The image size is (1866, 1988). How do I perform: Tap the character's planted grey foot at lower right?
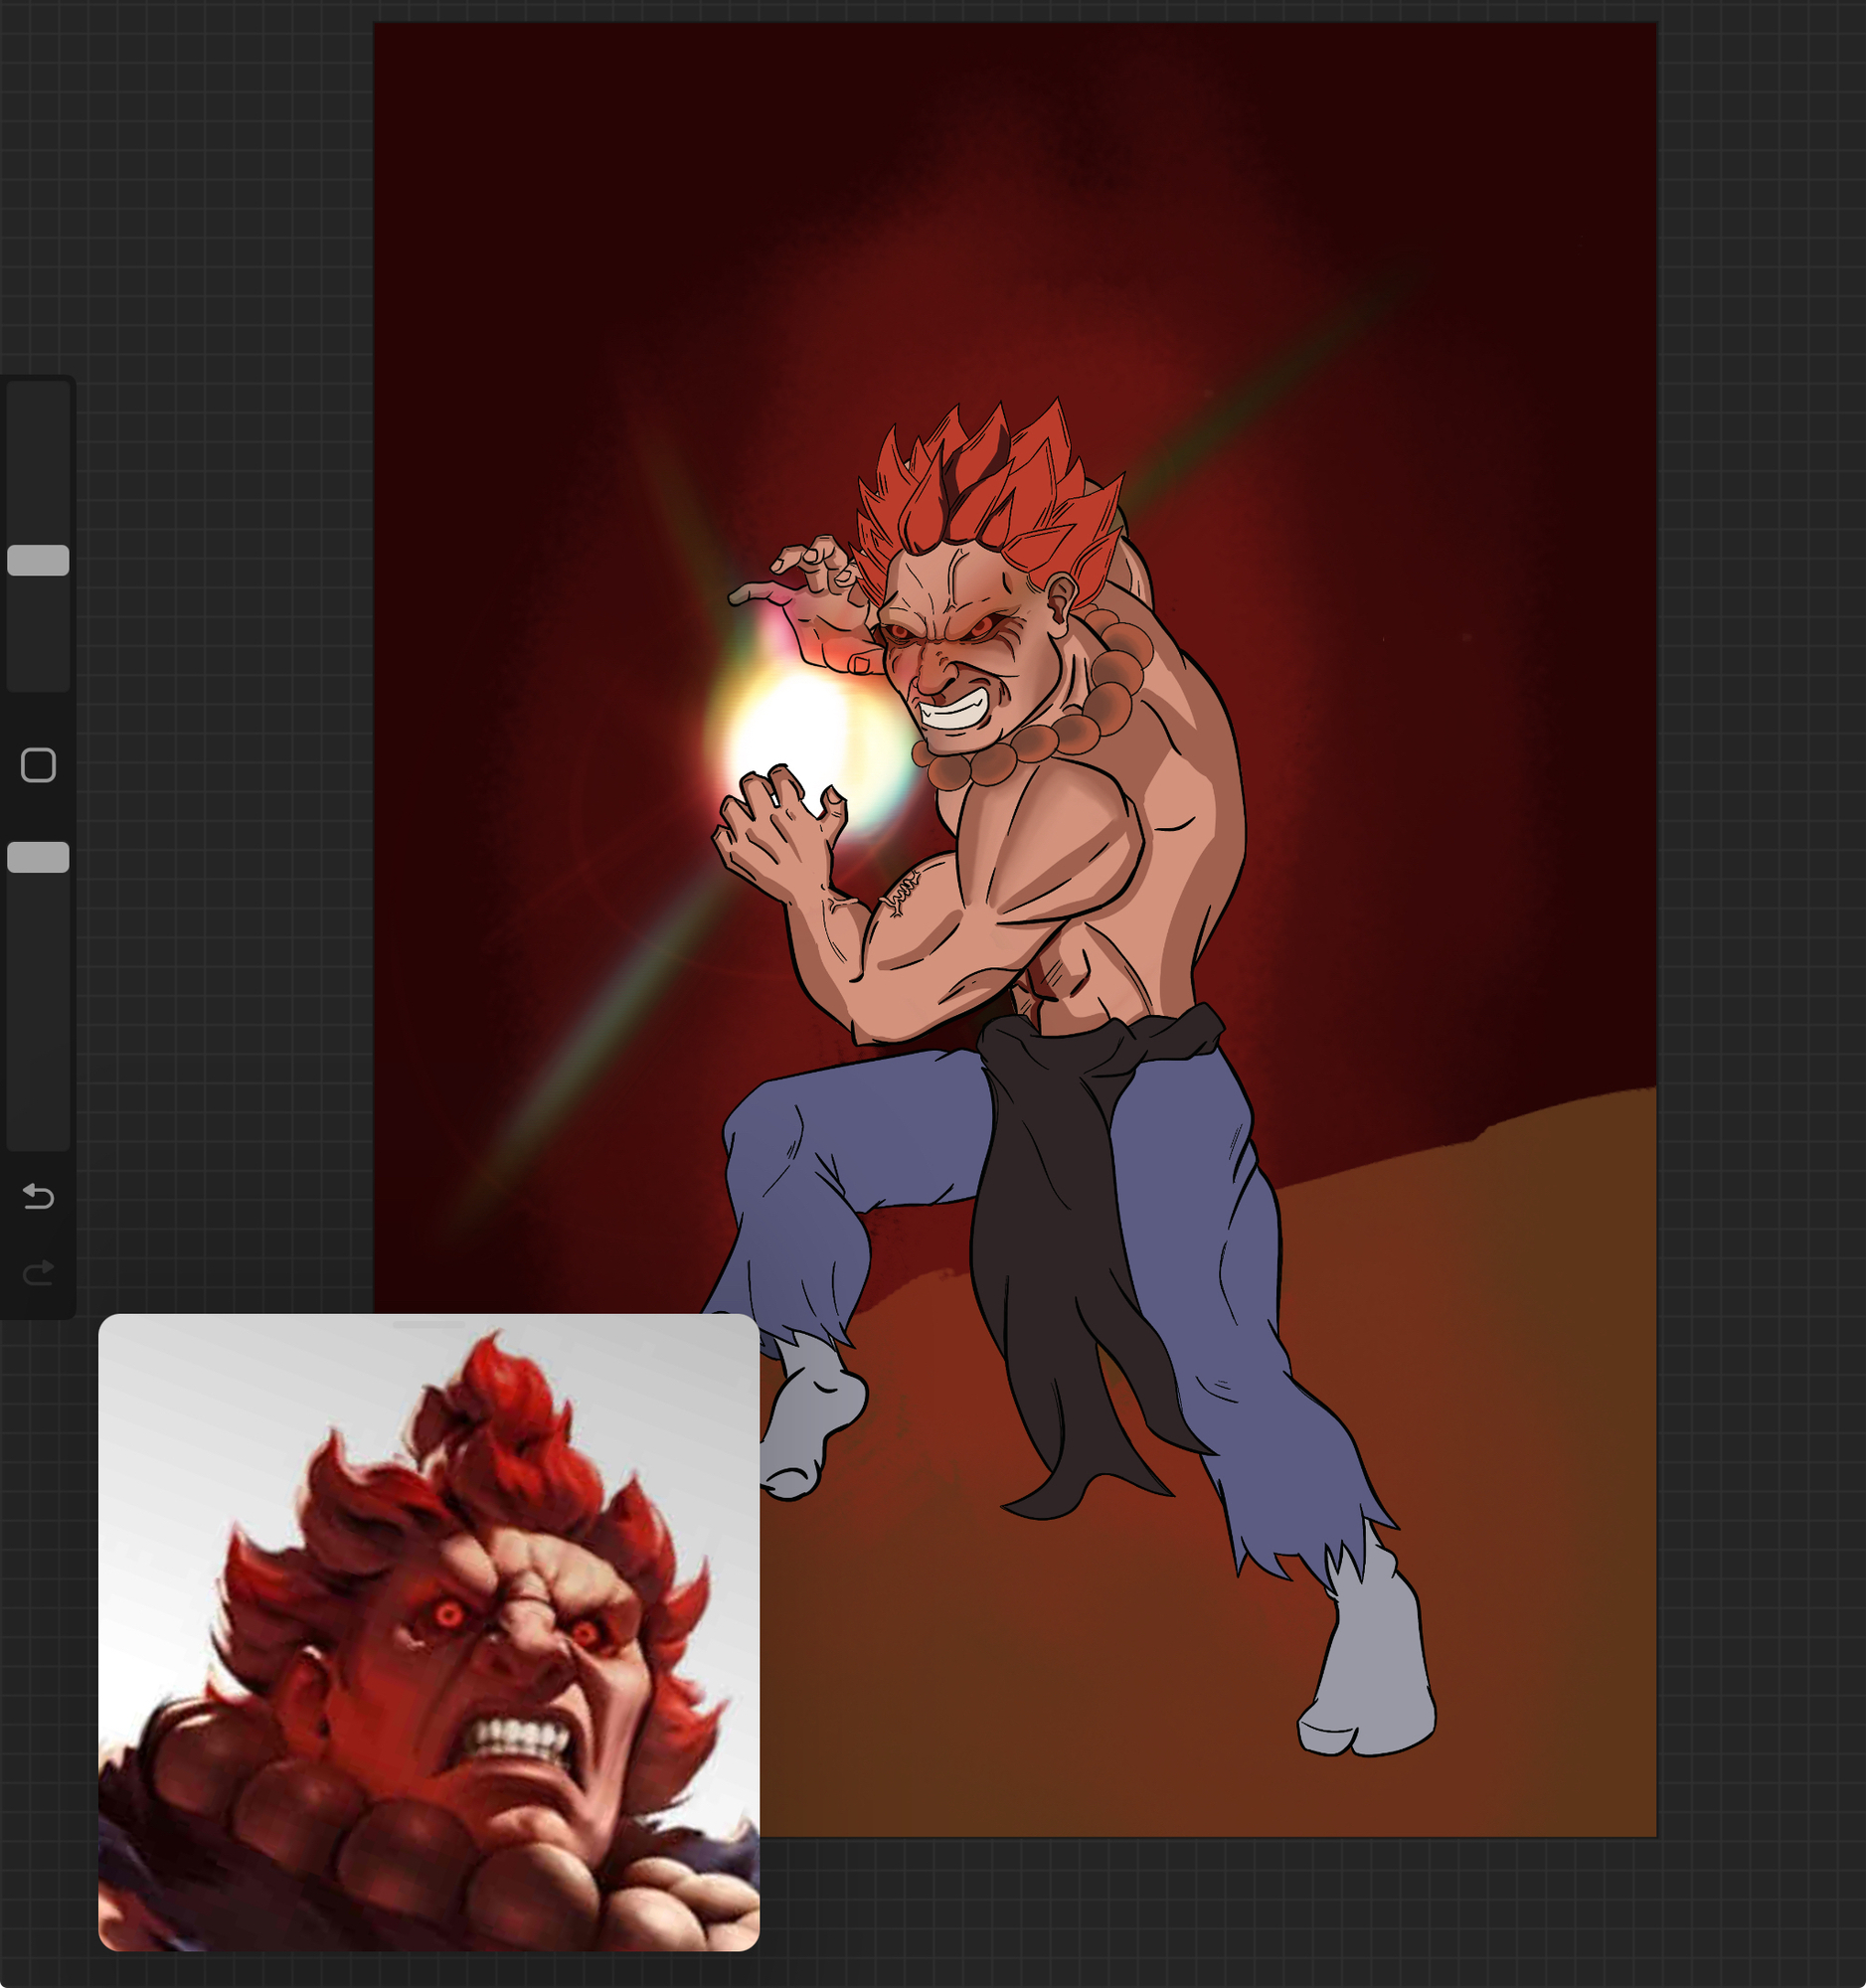point(1370,1690)
